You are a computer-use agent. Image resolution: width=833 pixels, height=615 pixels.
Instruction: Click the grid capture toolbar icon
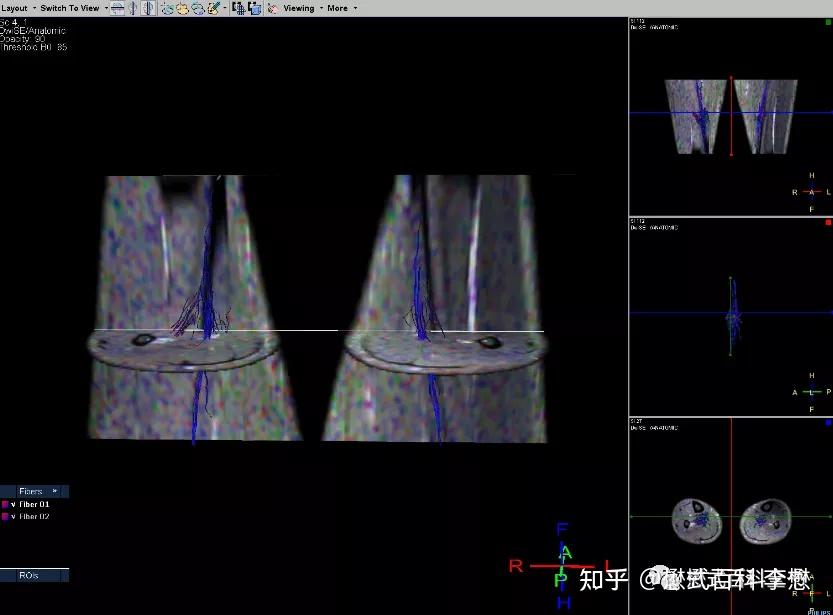(239, 8)
